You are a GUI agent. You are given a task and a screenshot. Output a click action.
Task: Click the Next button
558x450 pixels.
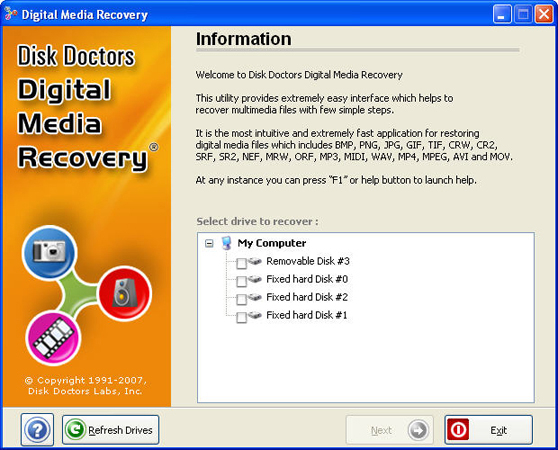point(390,430)
